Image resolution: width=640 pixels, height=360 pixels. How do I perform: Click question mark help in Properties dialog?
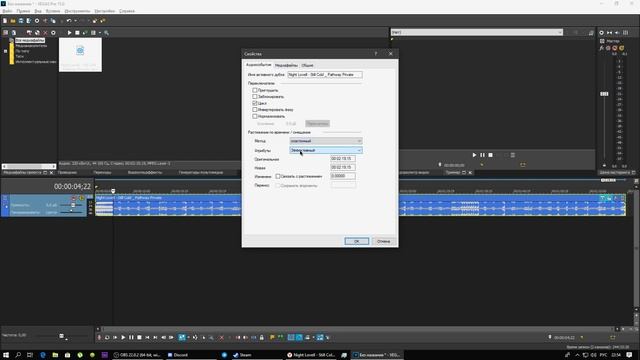pyautogui.click(x=376, y=53)
